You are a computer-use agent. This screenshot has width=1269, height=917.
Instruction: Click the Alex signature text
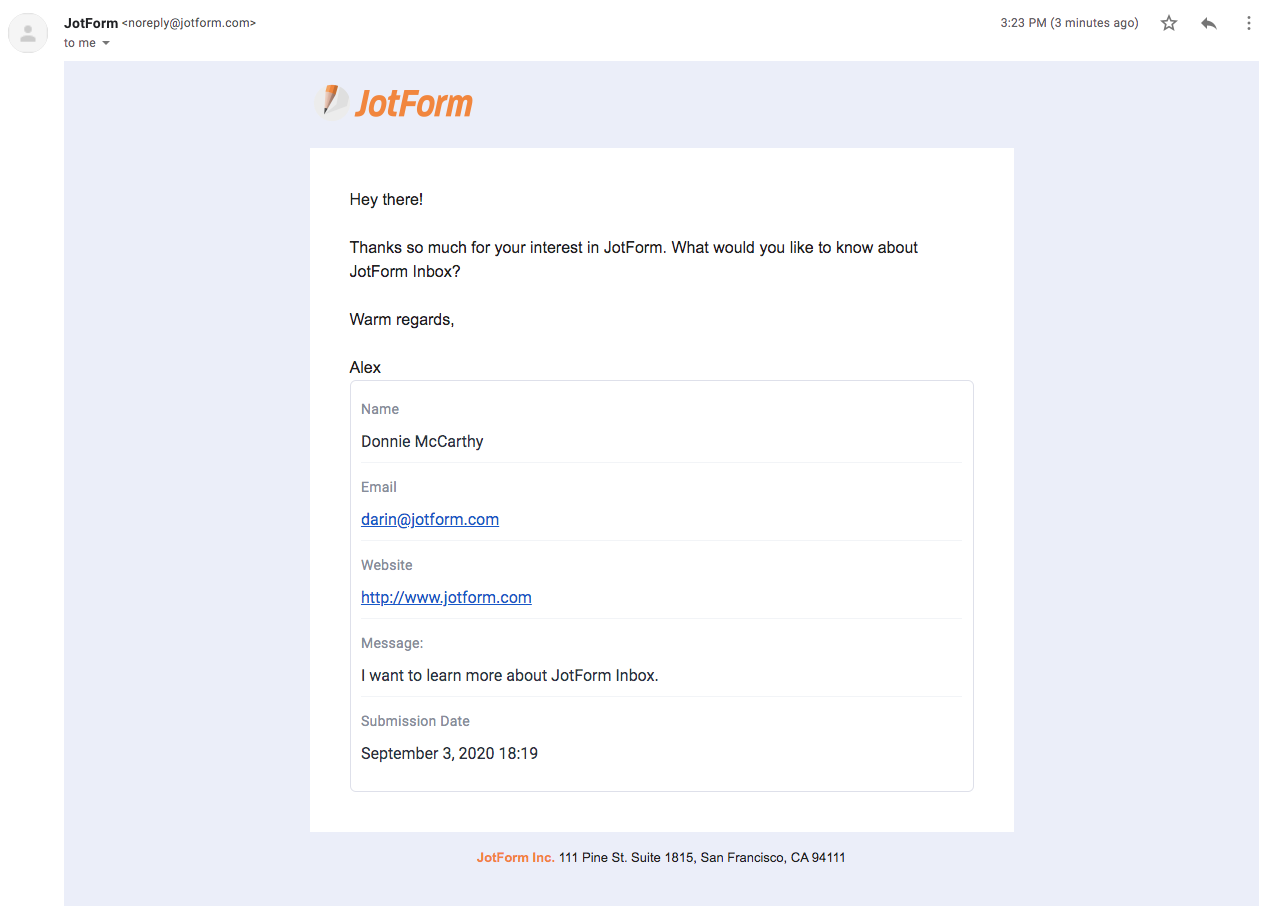[365, 367]
